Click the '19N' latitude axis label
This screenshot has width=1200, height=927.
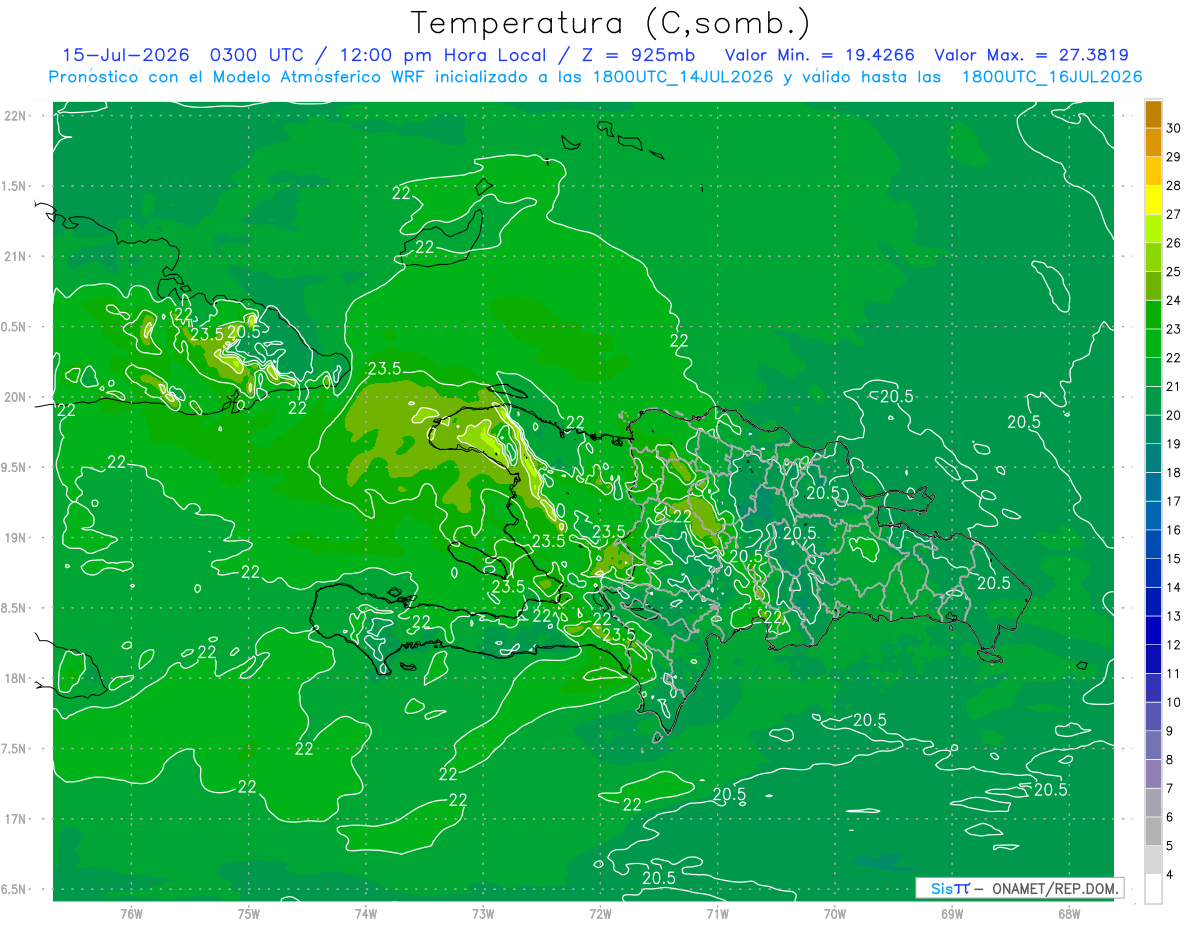17,538
